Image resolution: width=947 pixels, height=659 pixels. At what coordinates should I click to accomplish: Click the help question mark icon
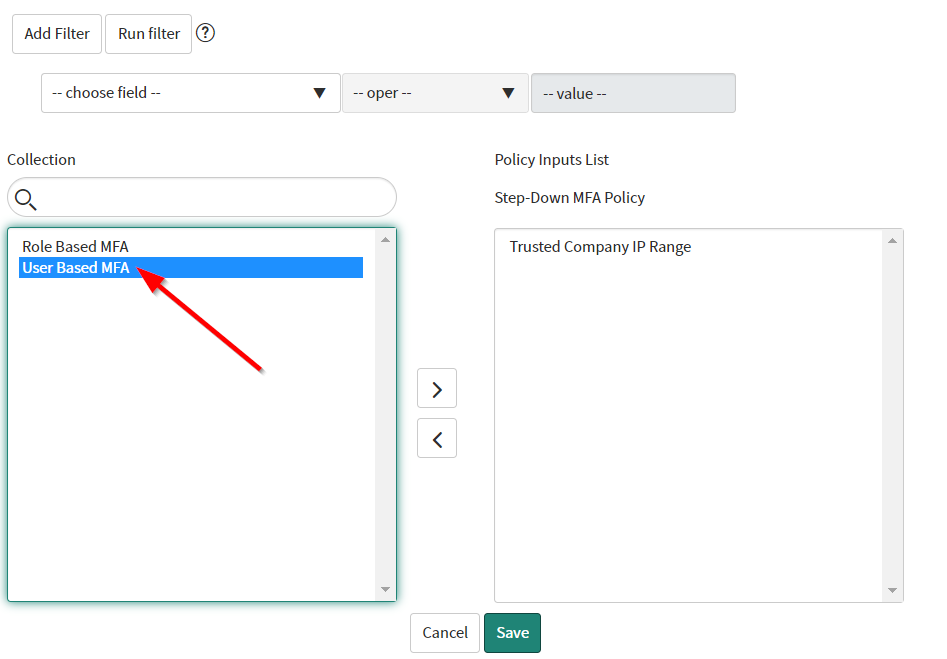pos(205,33)
